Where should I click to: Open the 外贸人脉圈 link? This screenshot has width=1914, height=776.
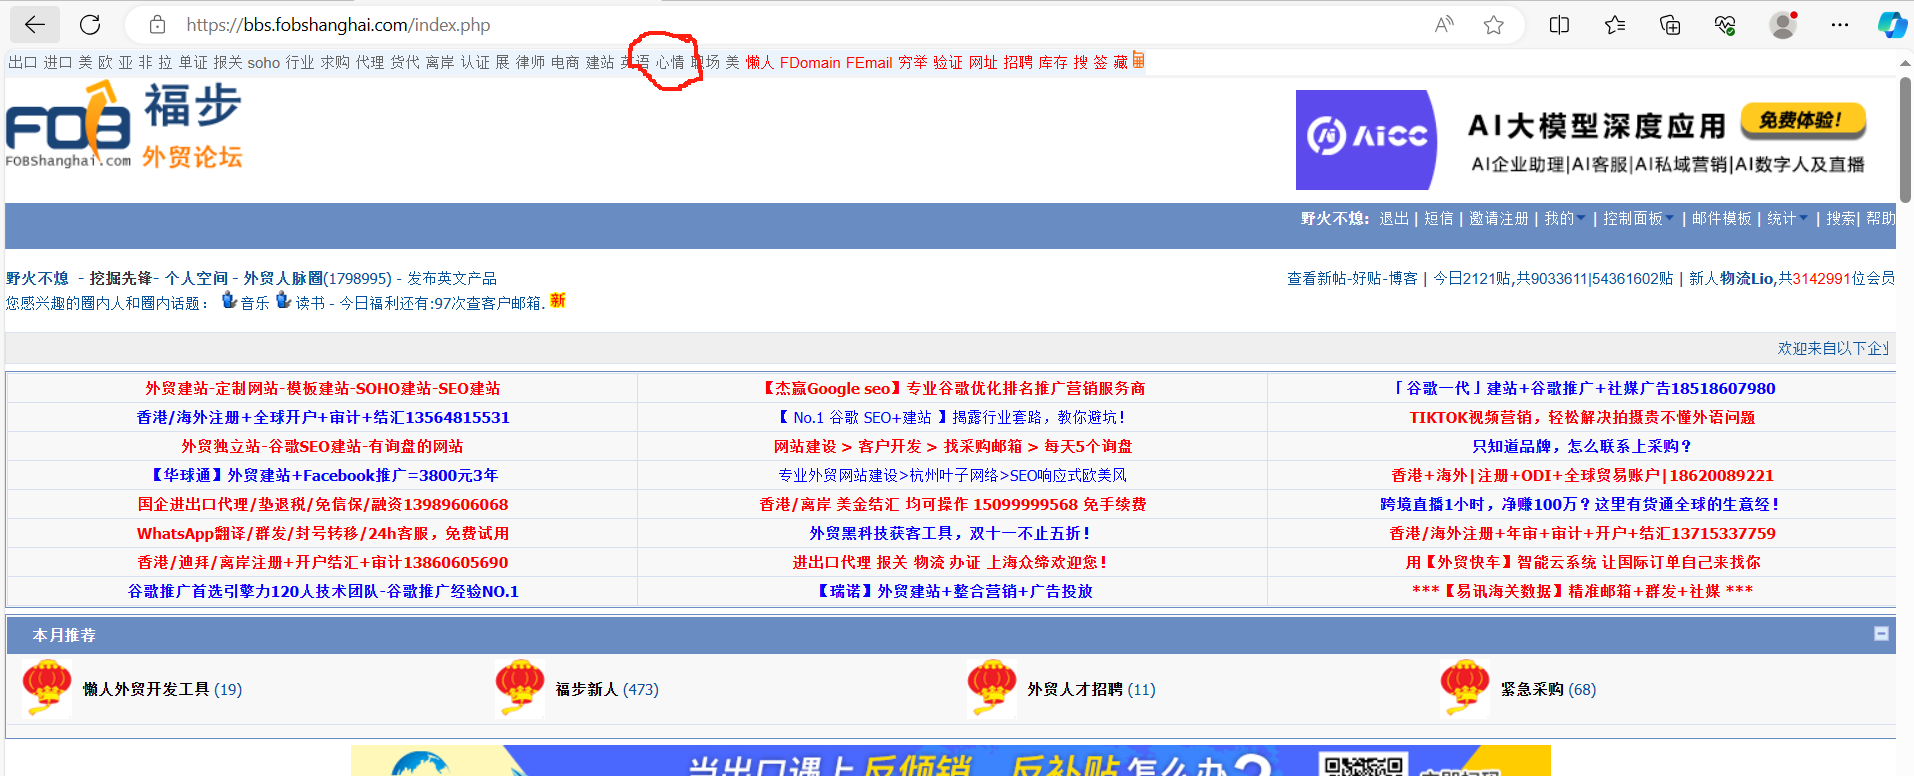coord(283,278)
